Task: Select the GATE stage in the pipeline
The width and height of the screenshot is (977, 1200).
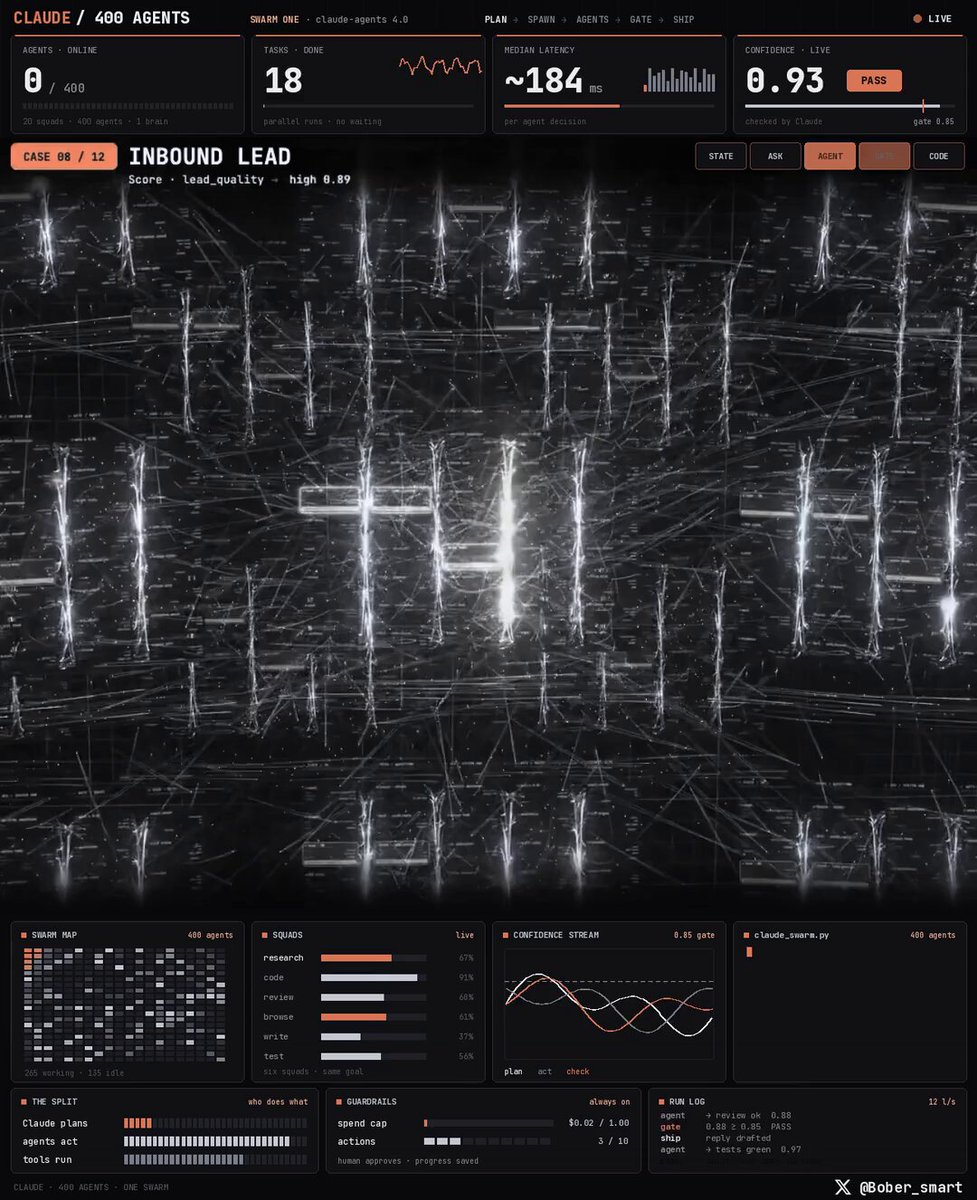Action: pyautogui.click(x=640, y=20)
